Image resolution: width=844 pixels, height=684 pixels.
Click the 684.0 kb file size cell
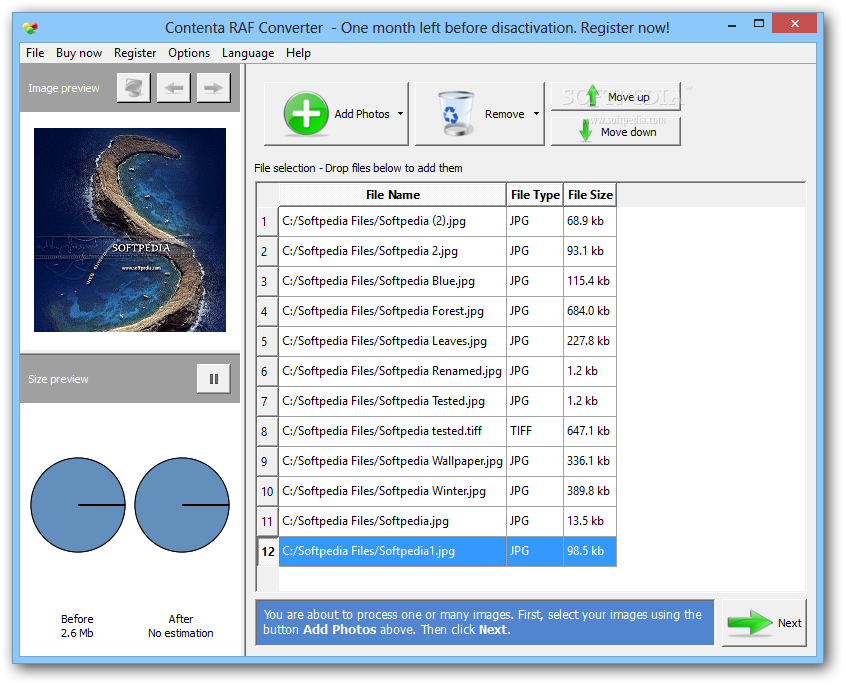coord(590,312)
